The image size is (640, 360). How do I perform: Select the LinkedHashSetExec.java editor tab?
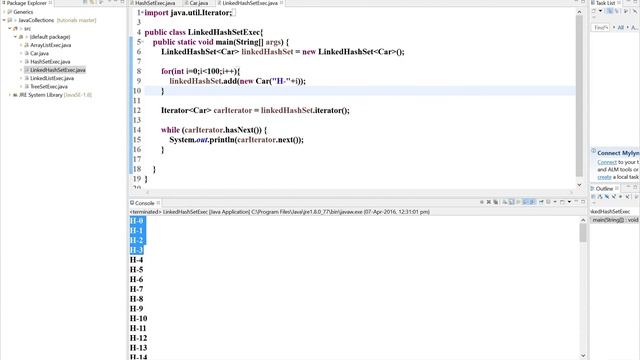click(x=249, y=3)
